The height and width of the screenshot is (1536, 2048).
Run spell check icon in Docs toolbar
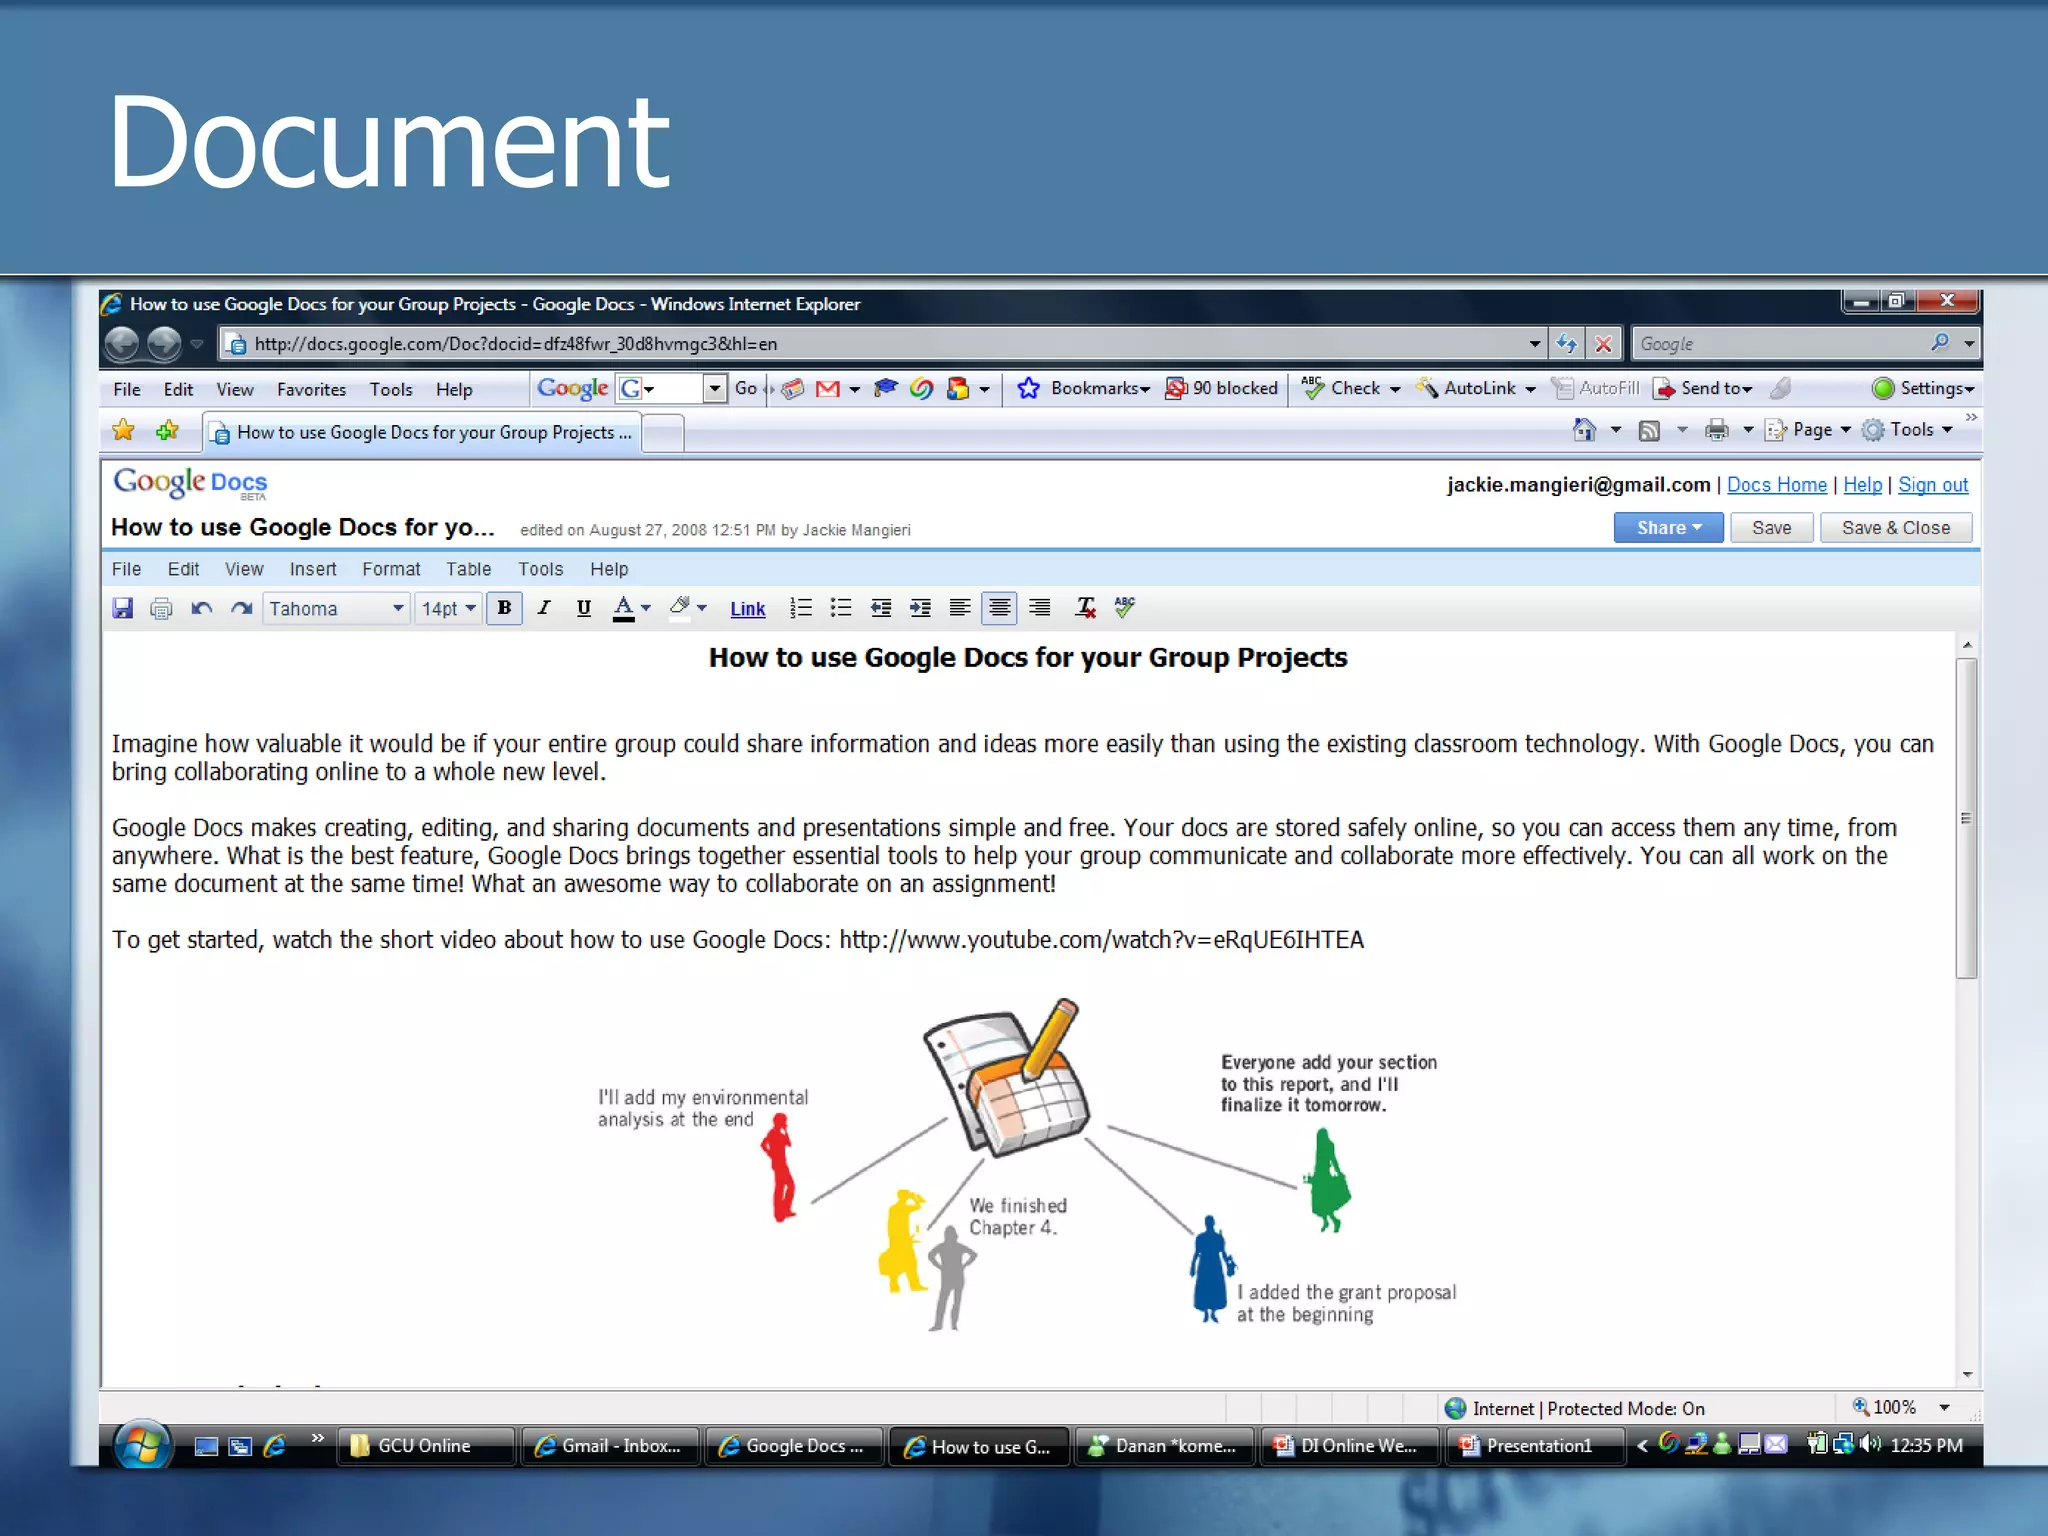coord(1125,608)
